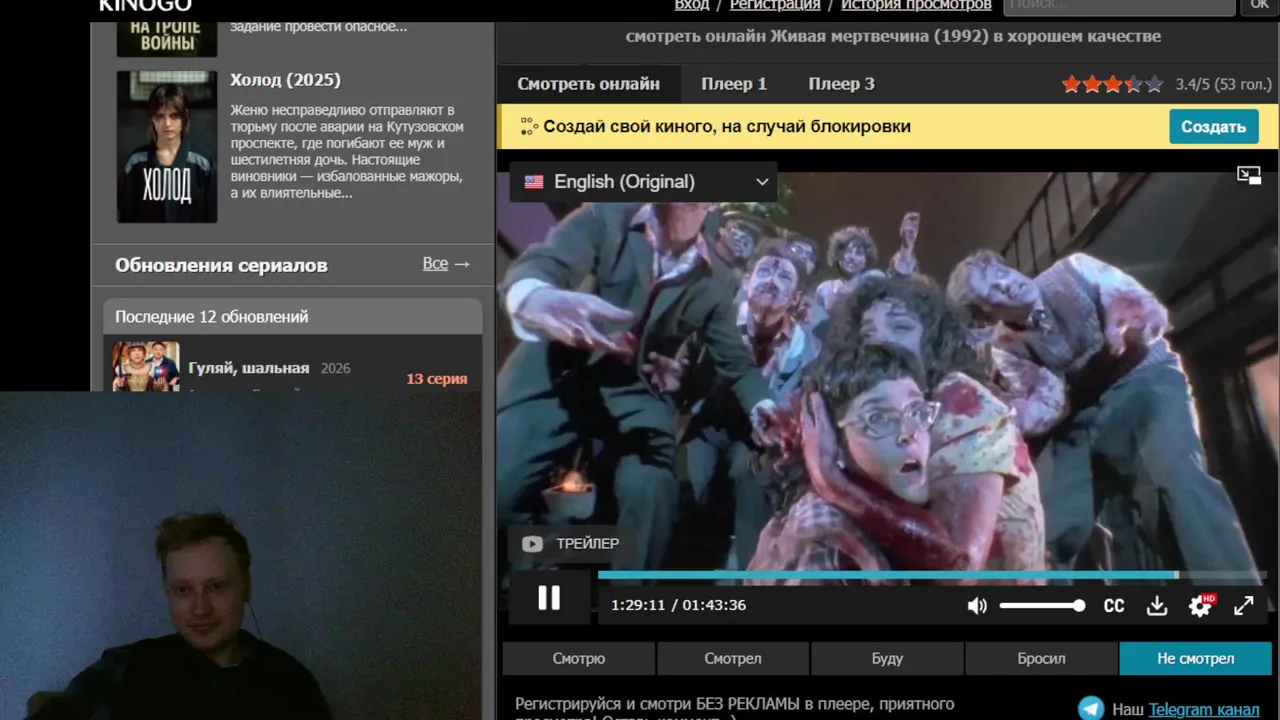Screen dimensions: 1280x720
Task: Click the ТРЕЙЛЕР button
Action: (570, 544)
